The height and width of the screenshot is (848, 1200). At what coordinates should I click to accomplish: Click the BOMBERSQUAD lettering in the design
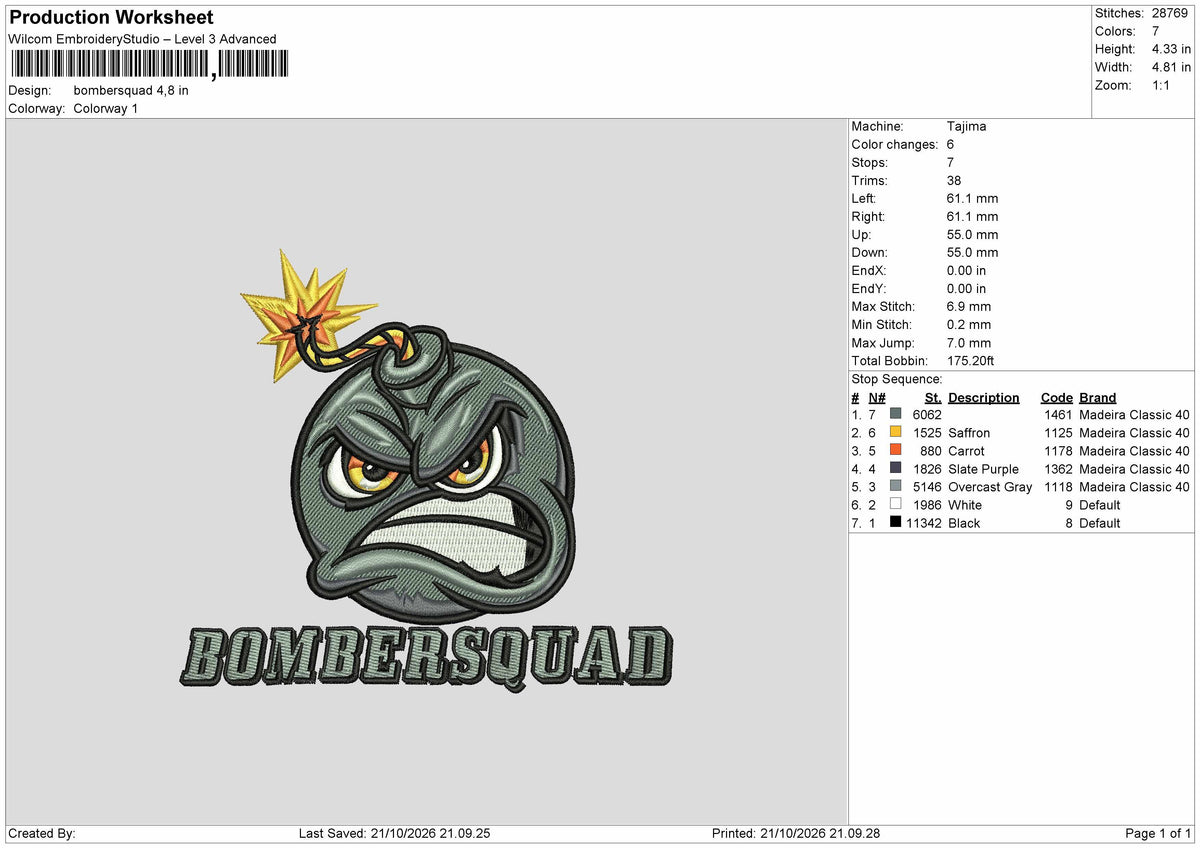click(x=426, y=659)
